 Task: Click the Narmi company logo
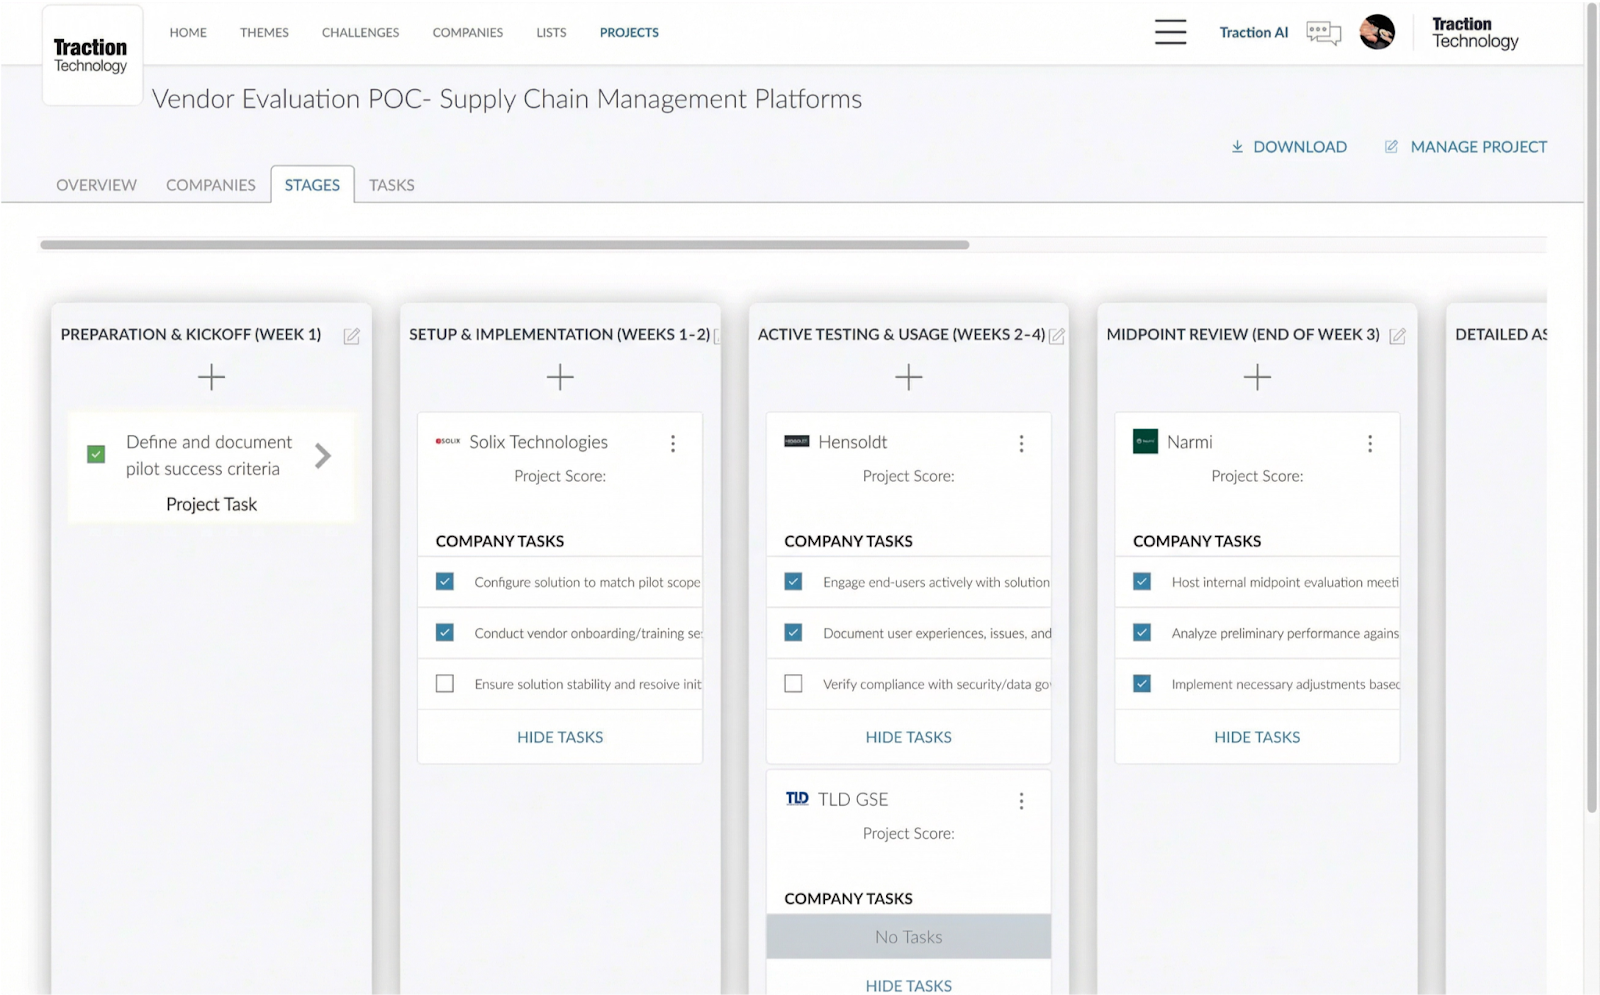pos(1145,441)
